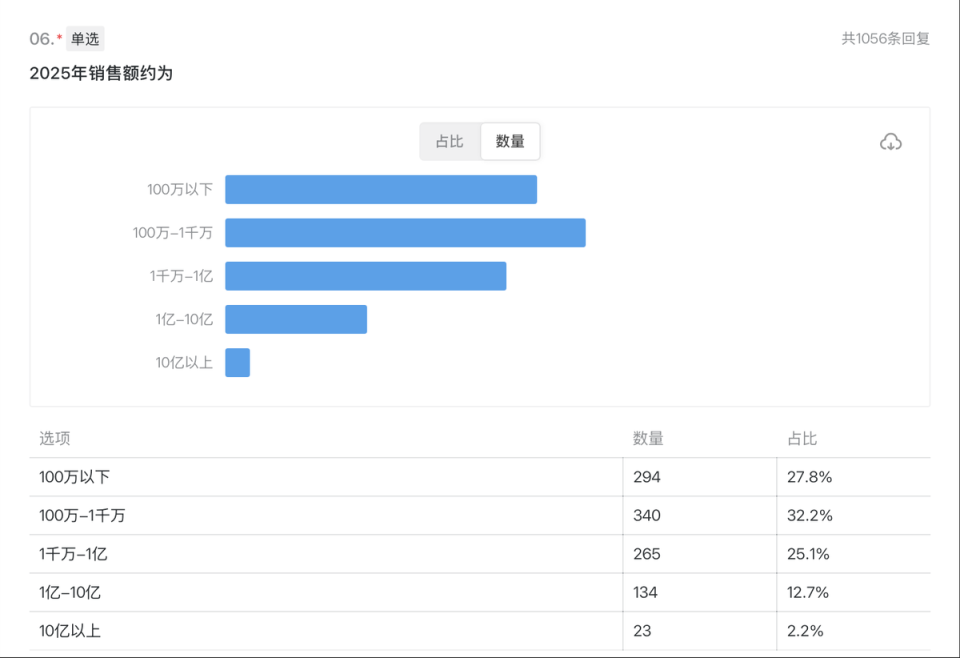Click the 100万-1千万 bar in chart
Screen dimensions: 960x658
tap(404, 232)
